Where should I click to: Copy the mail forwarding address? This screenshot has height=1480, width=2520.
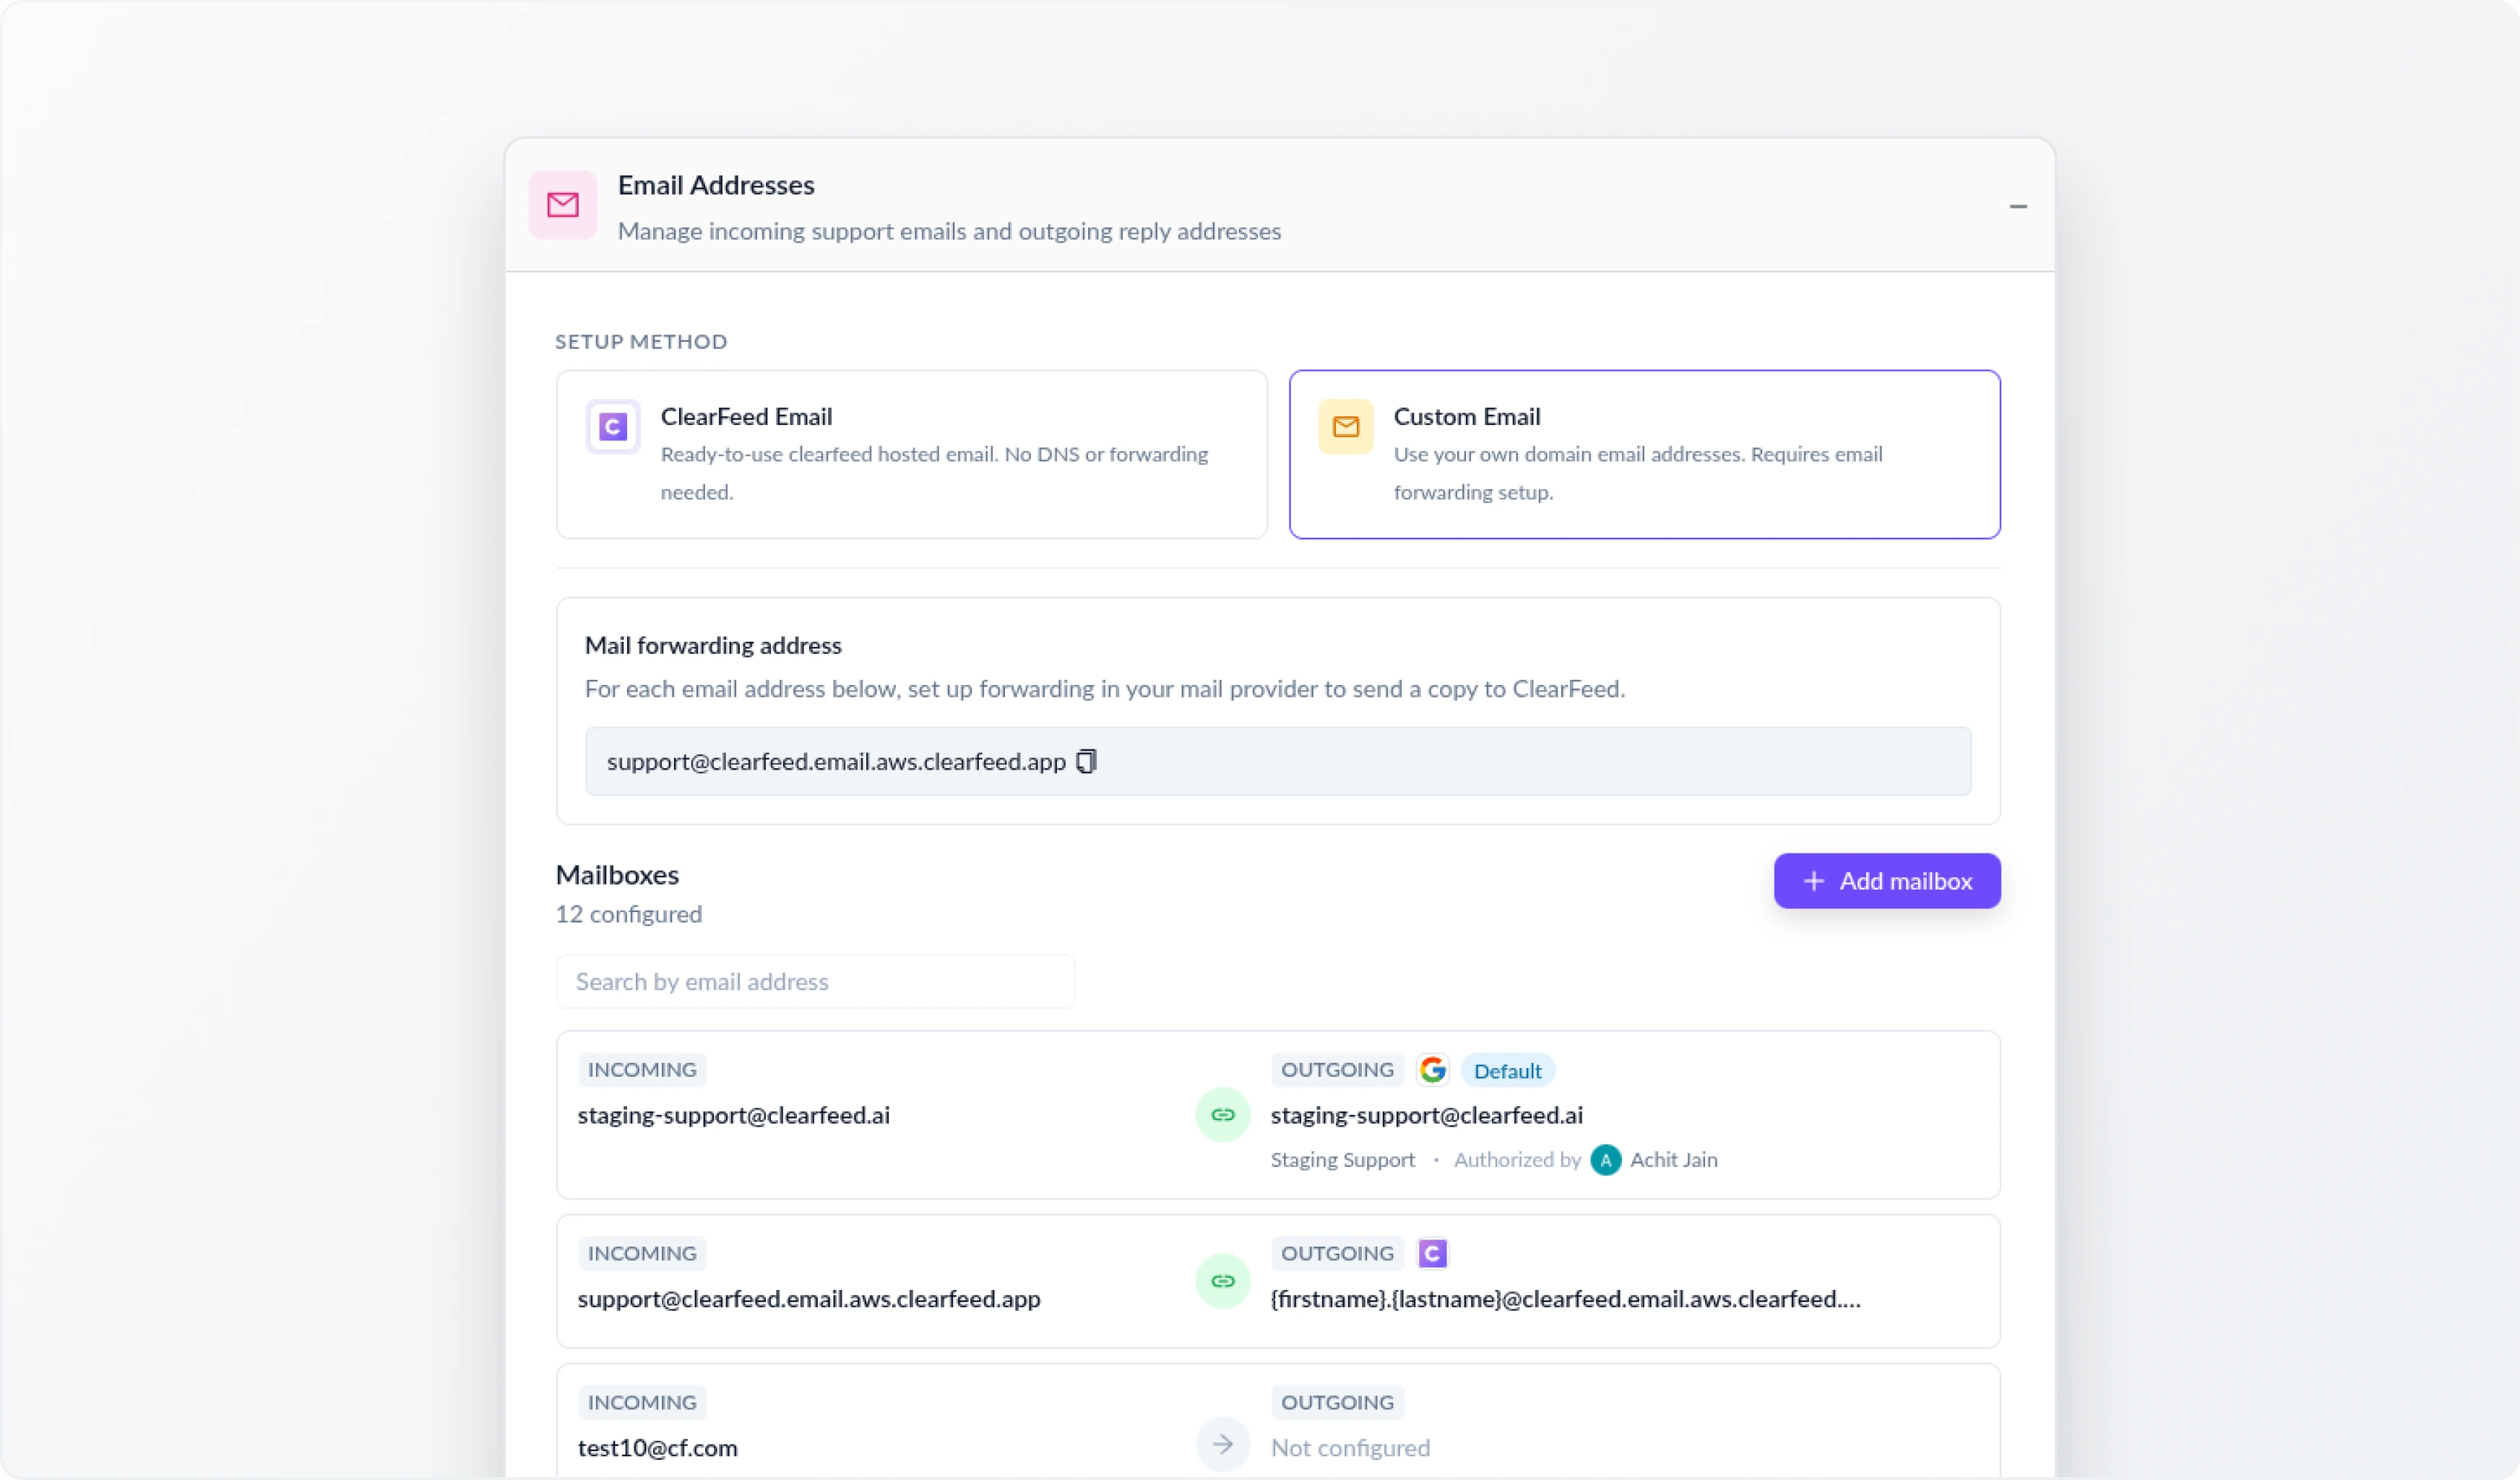click(x=1086, y=761)
